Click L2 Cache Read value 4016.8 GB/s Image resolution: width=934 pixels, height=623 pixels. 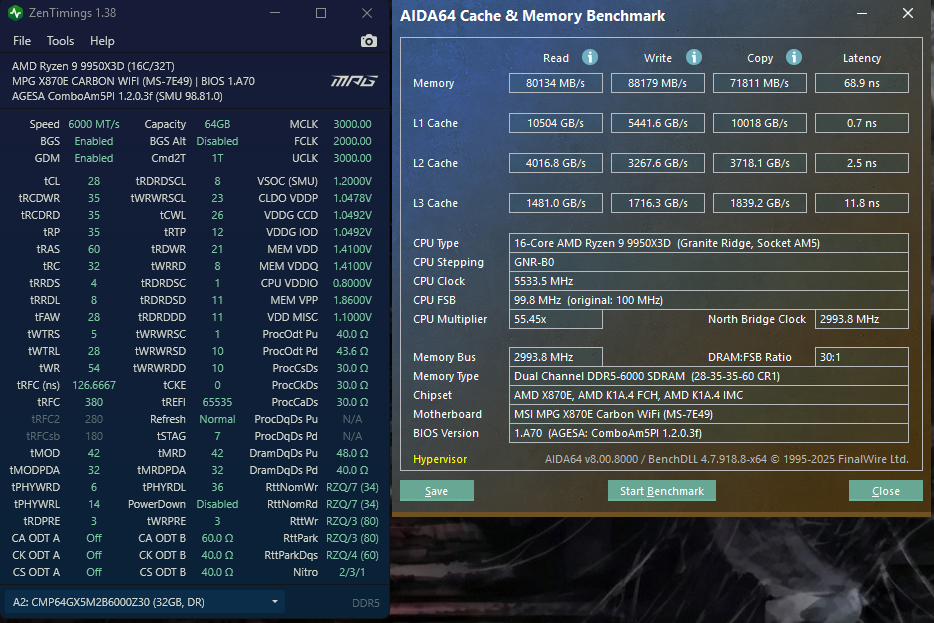(x=556, y=163)
